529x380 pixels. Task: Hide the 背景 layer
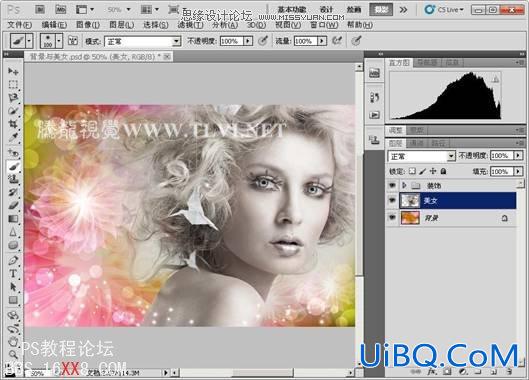coord(392,218)
